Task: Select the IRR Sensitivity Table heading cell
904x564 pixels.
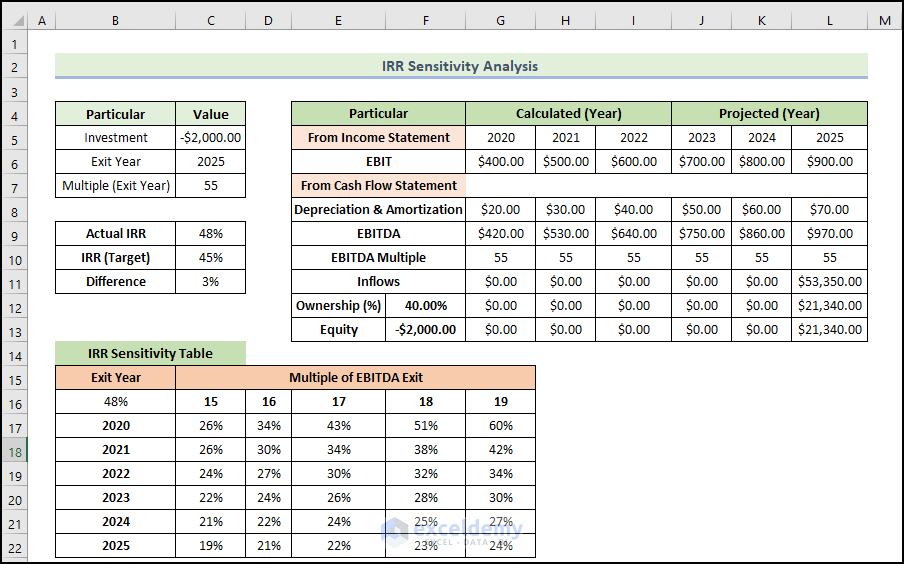Action: point(150,353)
